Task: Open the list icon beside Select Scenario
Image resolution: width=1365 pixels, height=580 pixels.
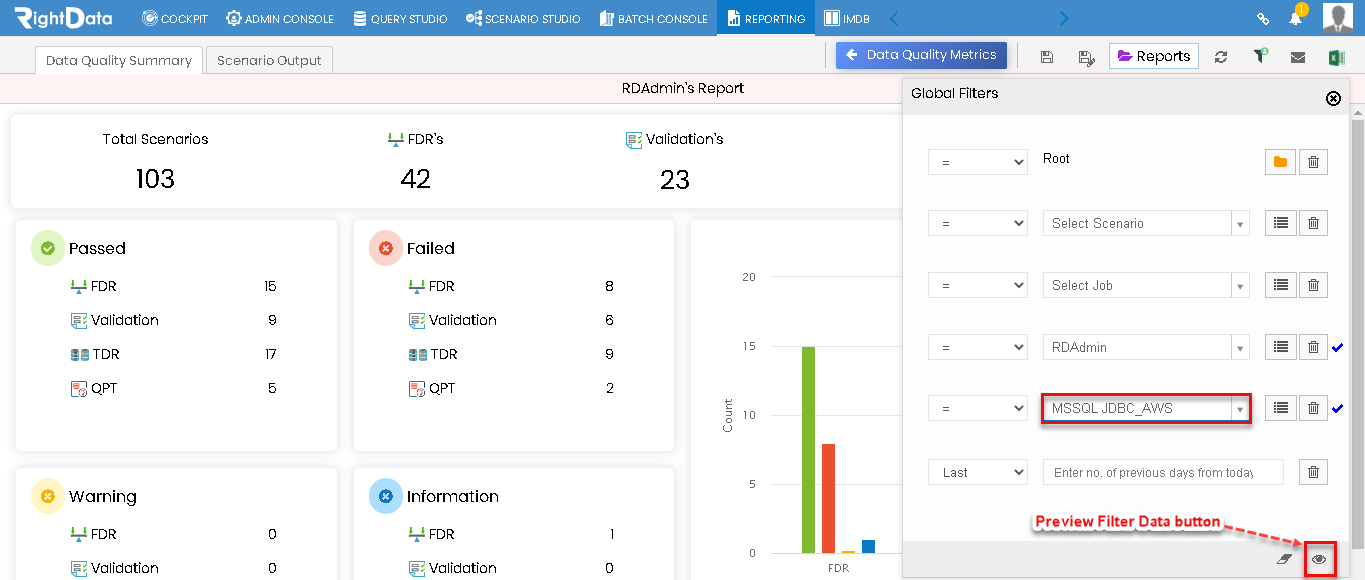Action: point(1280,223)
